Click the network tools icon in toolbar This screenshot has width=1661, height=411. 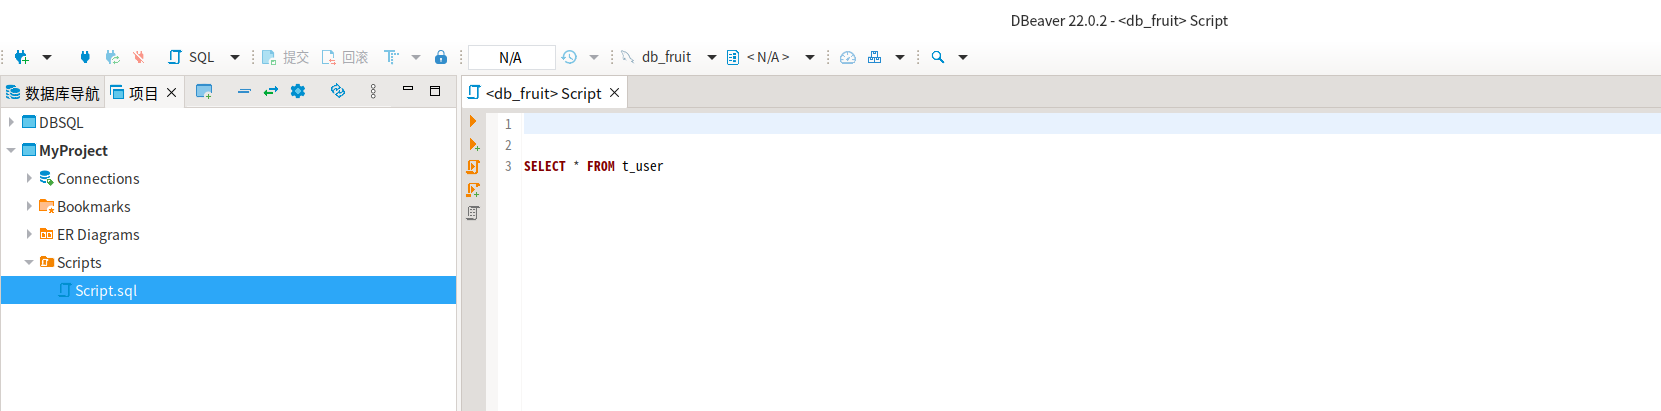(x=875, y=57)
